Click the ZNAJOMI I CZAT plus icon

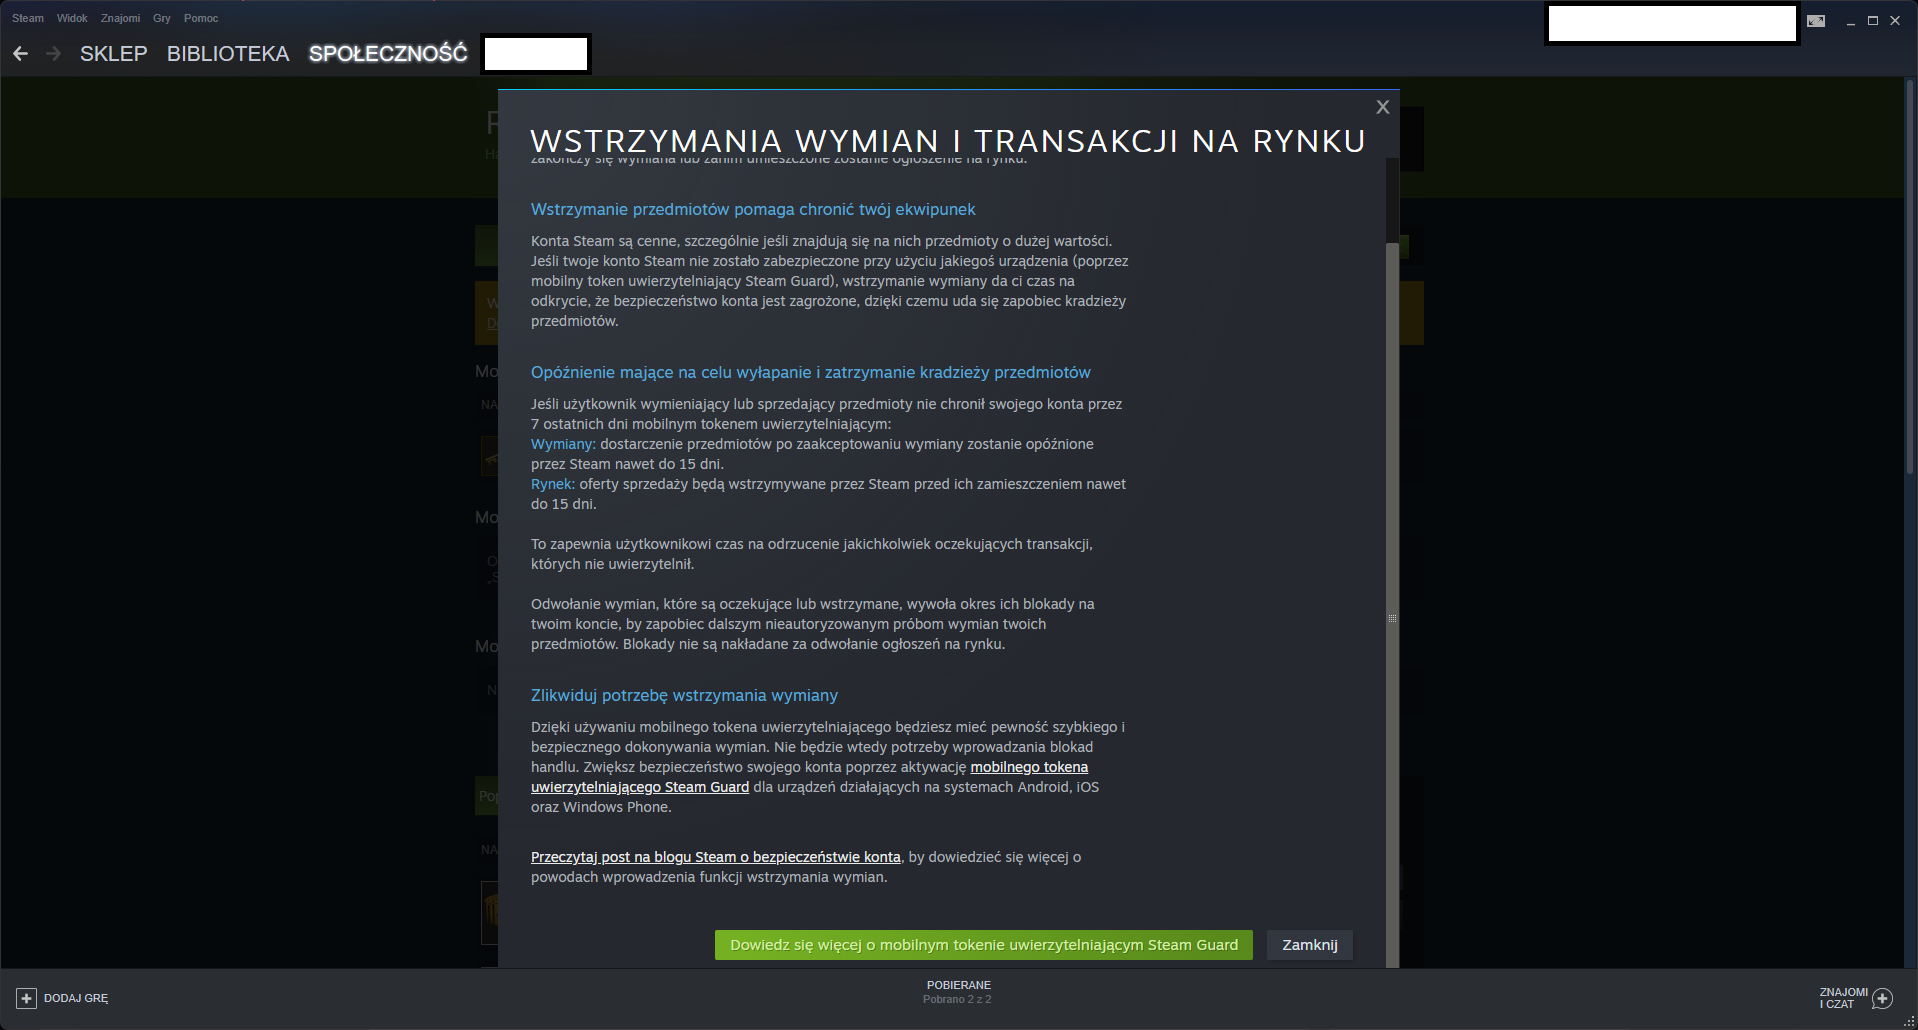coord(1882,998)
